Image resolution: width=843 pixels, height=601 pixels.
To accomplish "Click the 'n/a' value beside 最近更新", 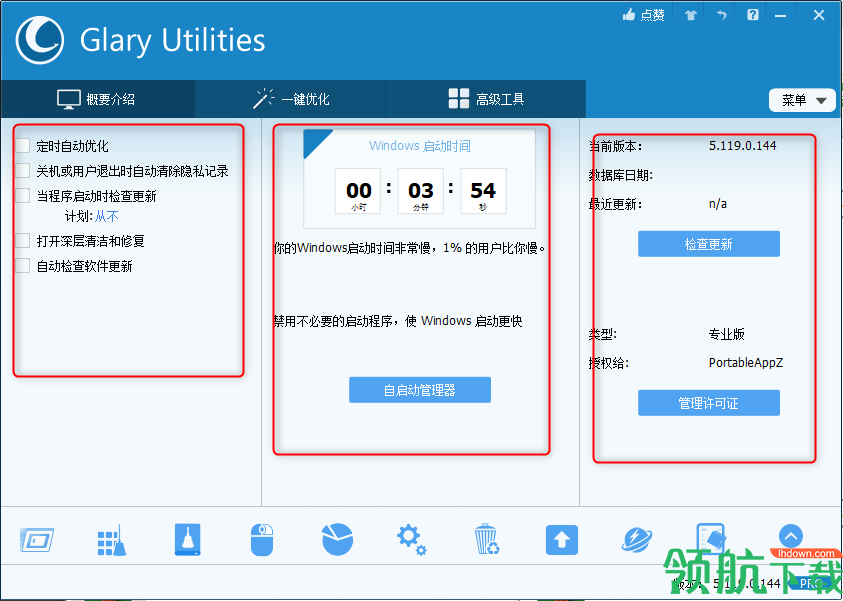I will point(718,204).
